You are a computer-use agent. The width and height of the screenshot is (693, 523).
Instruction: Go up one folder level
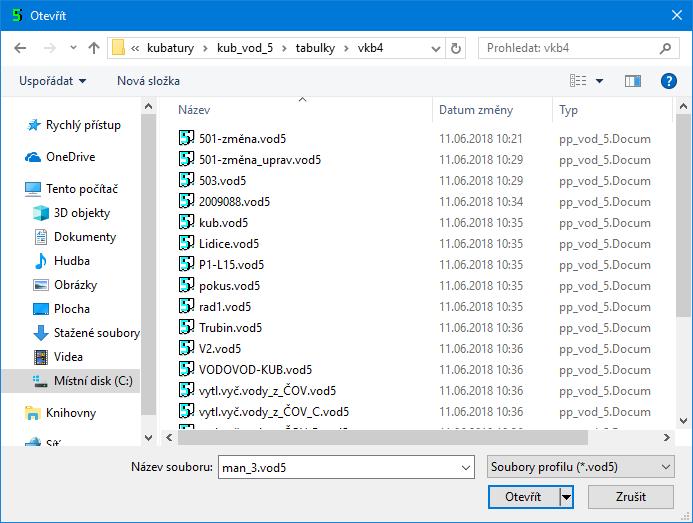pyautogui.click(x=94, y=48)
